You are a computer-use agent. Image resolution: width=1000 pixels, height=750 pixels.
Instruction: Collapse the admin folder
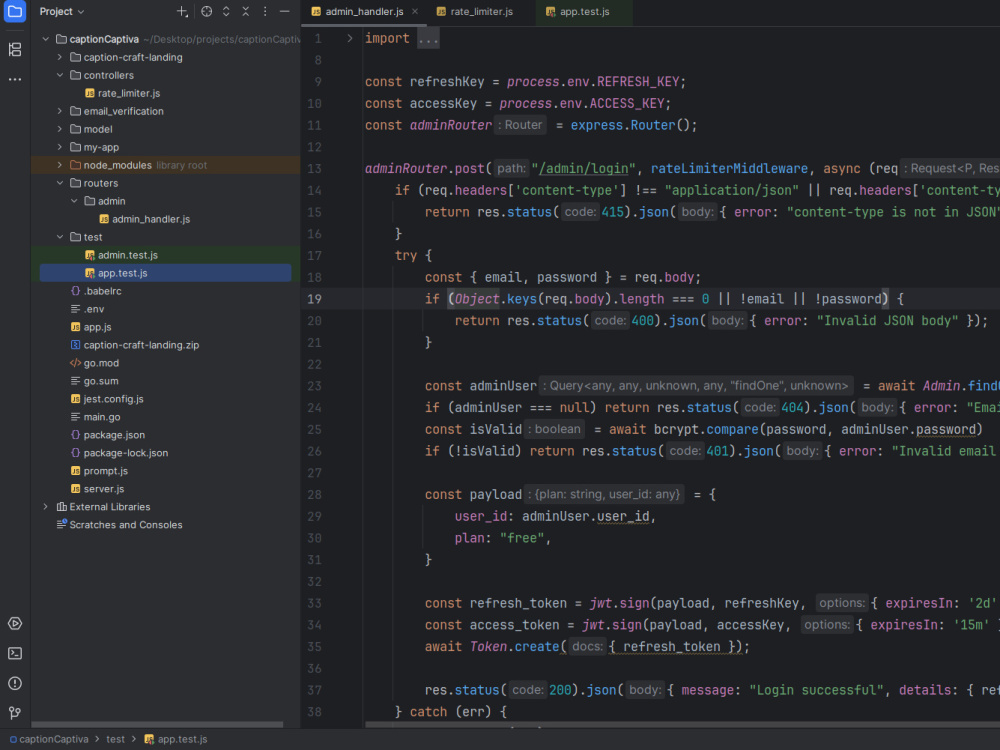click(x=74, y=201)
